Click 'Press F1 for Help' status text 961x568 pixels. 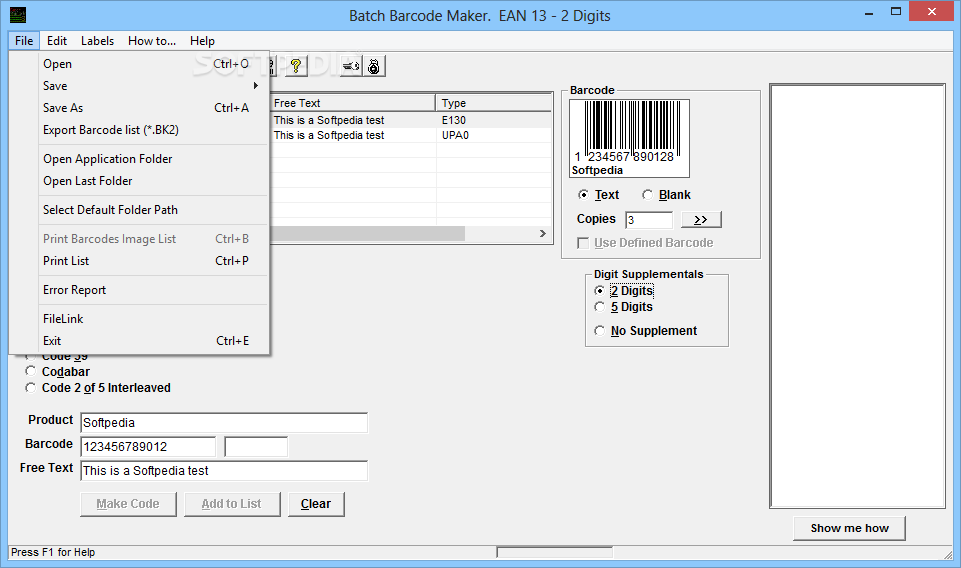(53, 552)
